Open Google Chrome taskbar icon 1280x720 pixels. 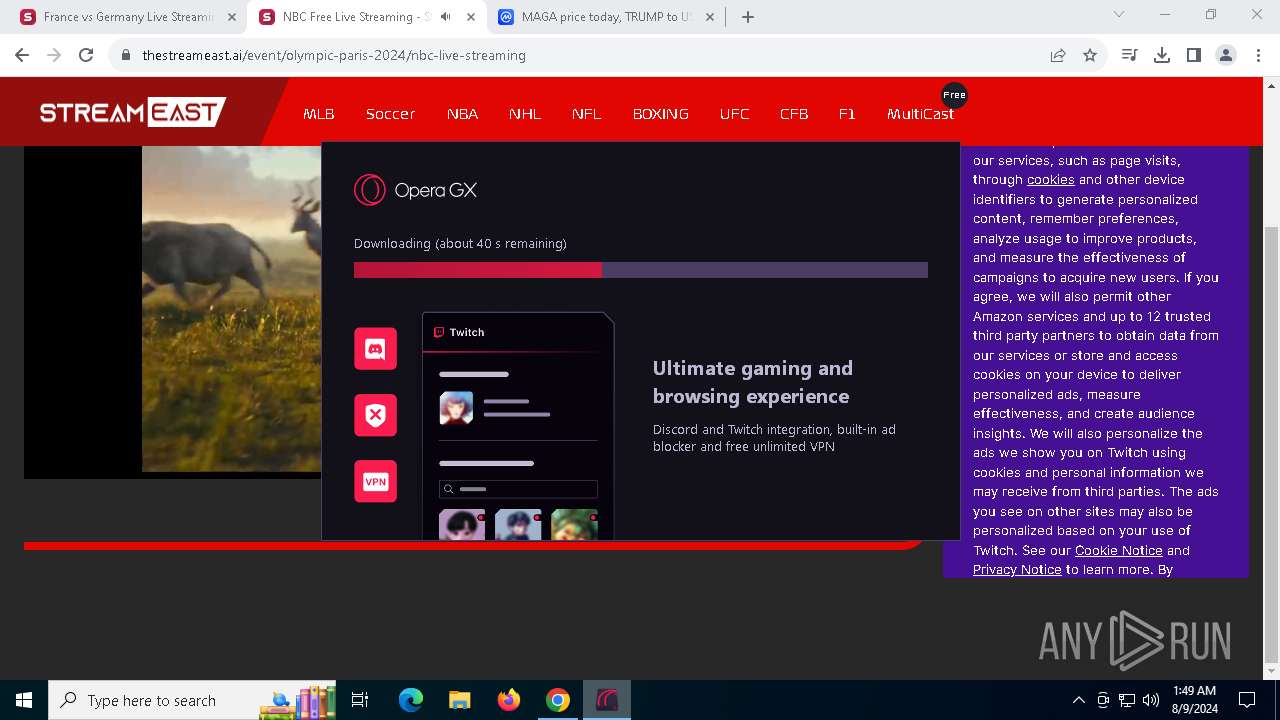pyautogui.click(x=557, y=700)
